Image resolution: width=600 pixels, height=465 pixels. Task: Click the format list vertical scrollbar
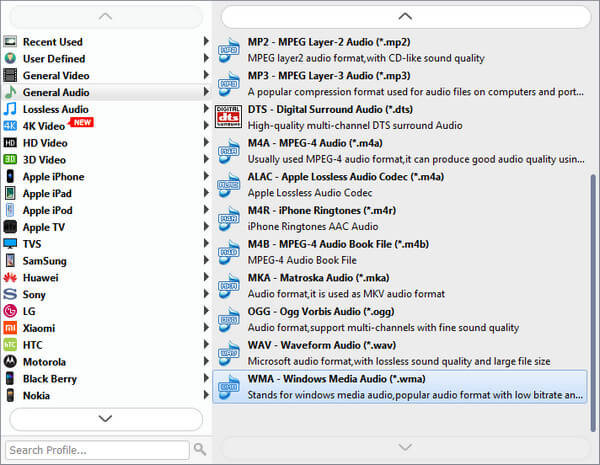tap(593, 280)
